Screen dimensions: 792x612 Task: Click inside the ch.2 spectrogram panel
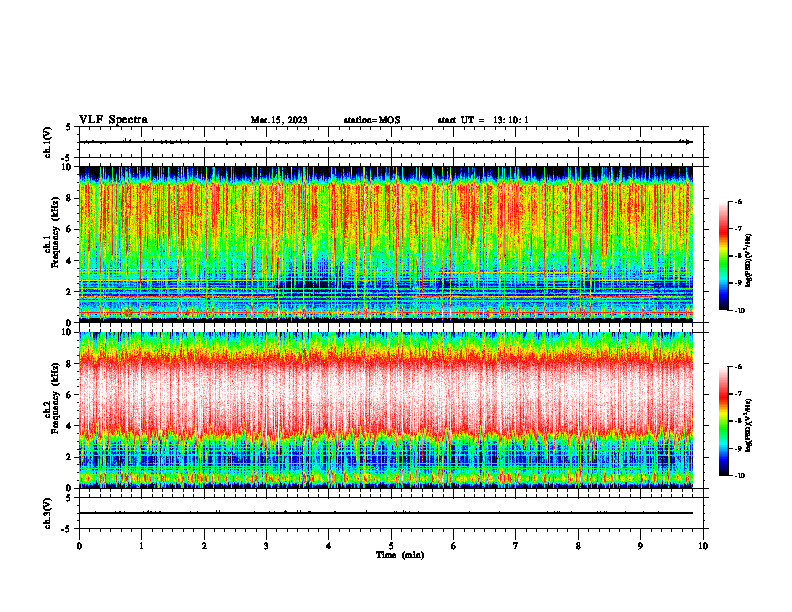point(386,410)
